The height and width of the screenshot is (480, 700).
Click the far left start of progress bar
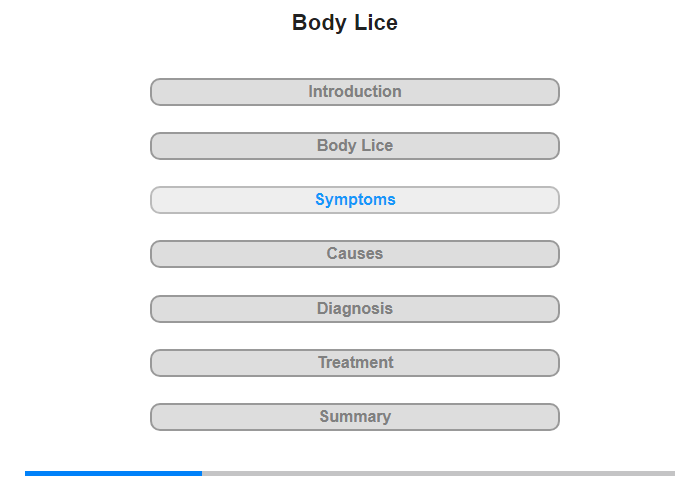point(28,473)
